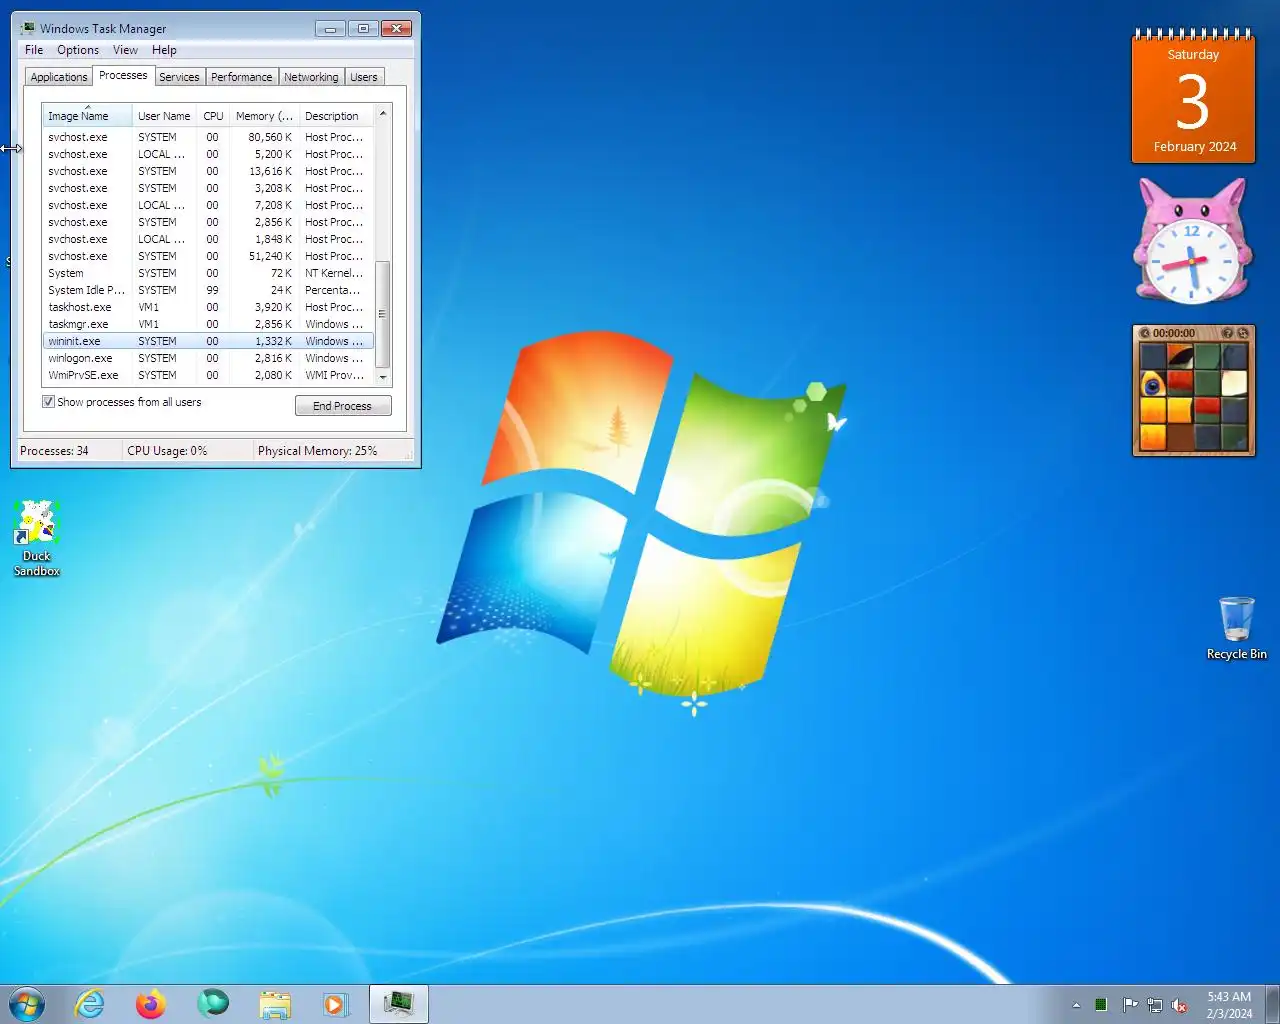The height and width of the screenshot is (1024, 1280).
Task: Open the Help menu in Task Manager
Action: (164, 50)
